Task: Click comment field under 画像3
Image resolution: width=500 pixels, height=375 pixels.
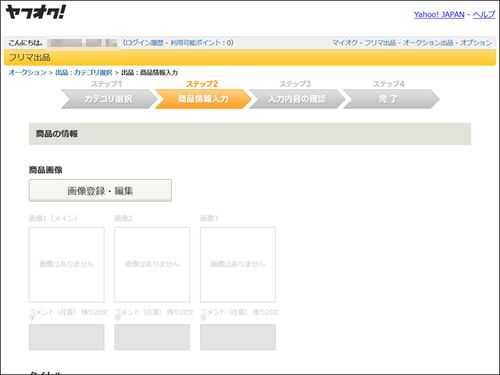Action: 238,337
